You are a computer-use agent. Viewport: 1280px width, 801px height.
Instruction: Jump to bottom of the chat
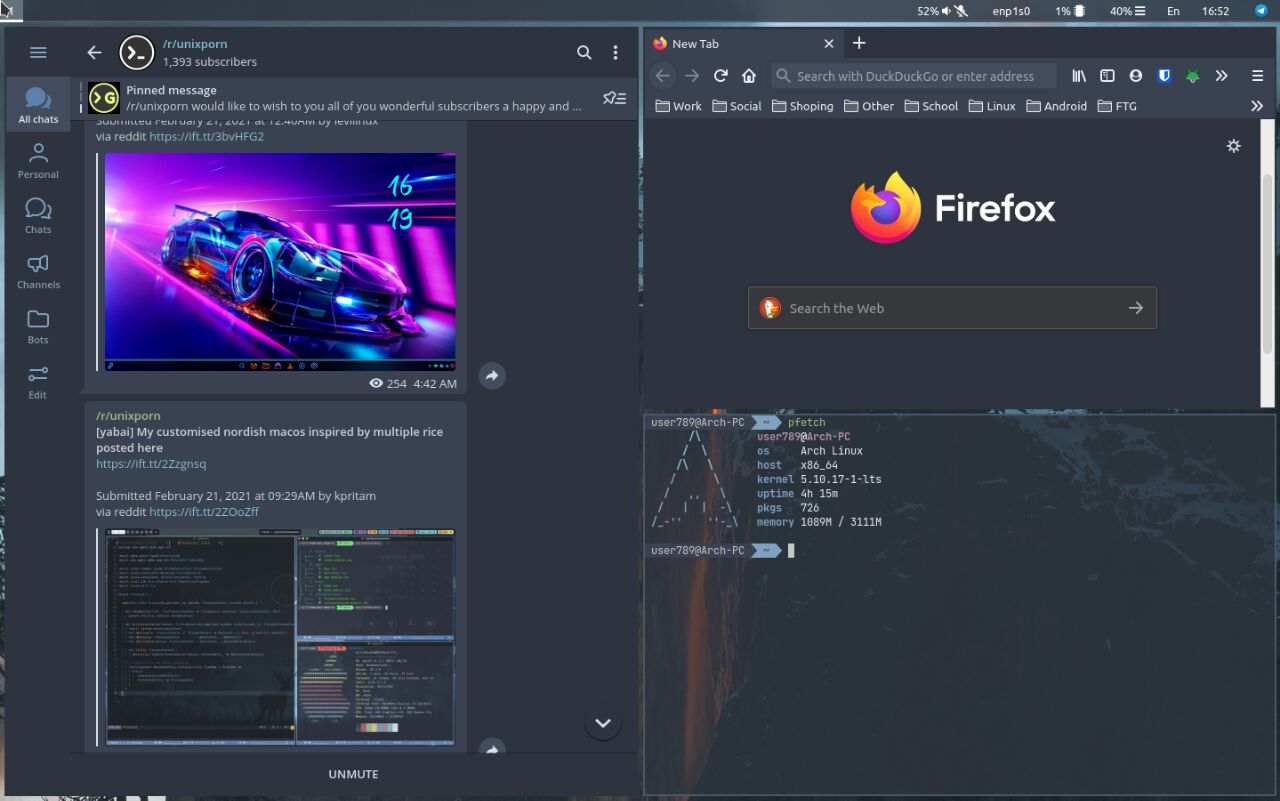603,722
